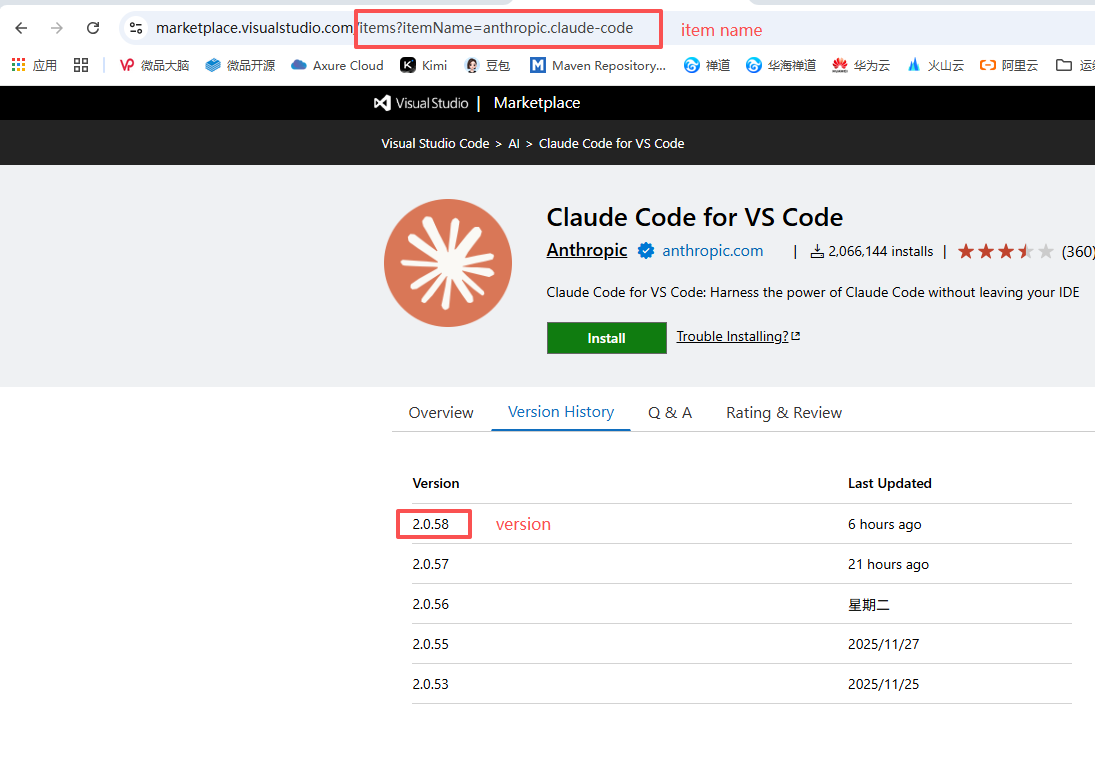
Task: Click the browser back arrow
Action: coord(21,28)
